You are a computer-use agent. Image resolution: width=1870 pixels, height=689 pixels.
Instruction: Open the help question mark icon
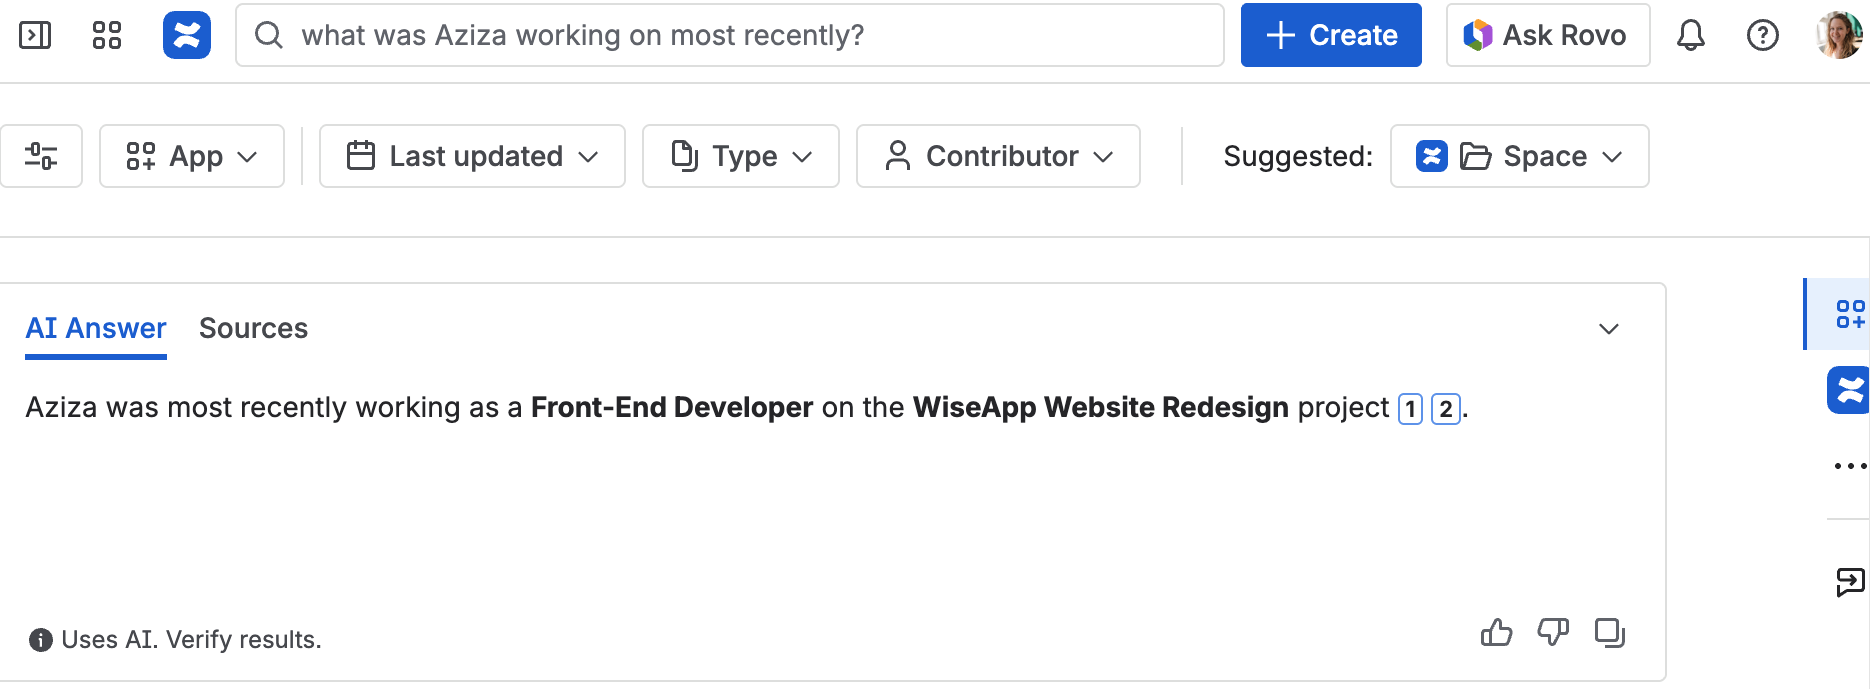click(x=1762, y=36)
